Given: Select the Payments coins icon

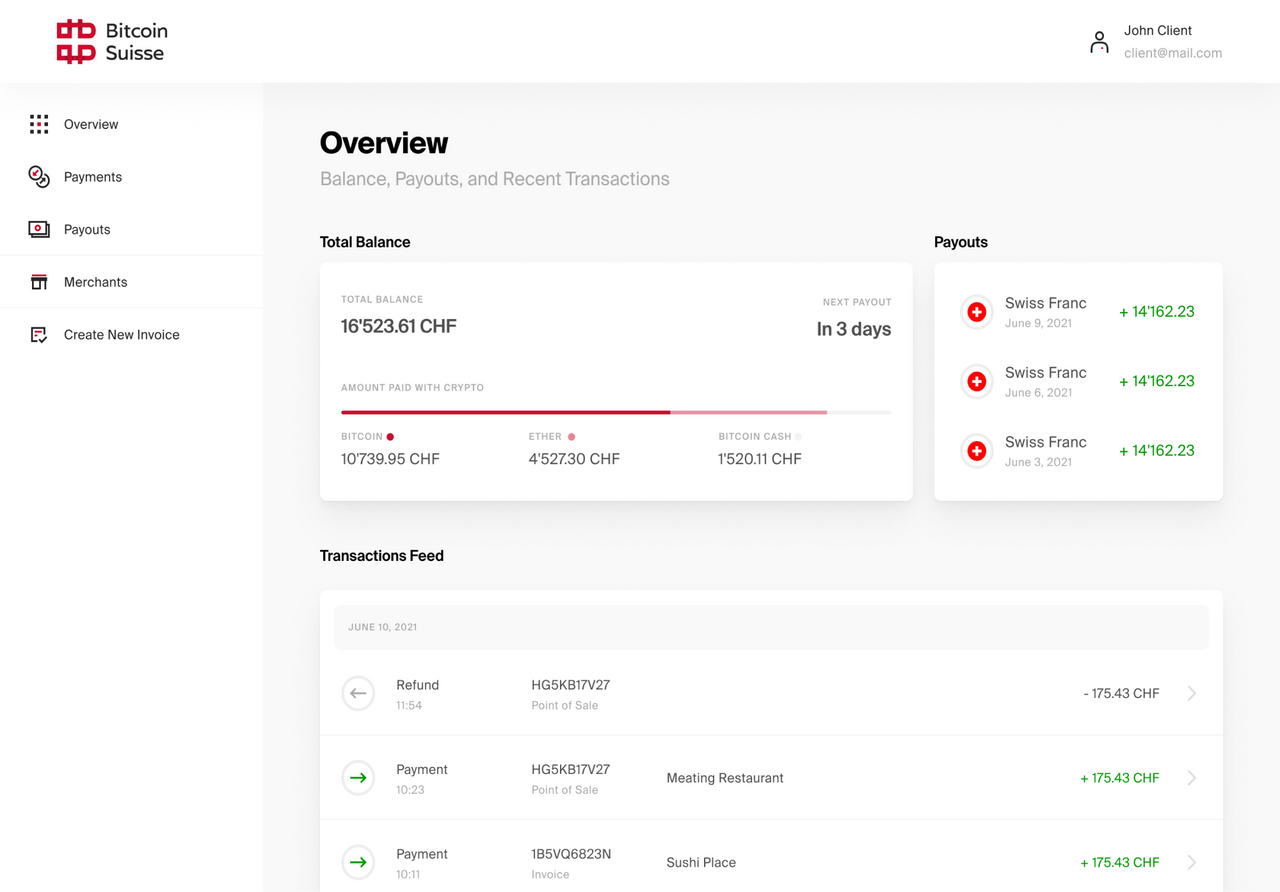Looking at the screenshot, I should [38, 176].
